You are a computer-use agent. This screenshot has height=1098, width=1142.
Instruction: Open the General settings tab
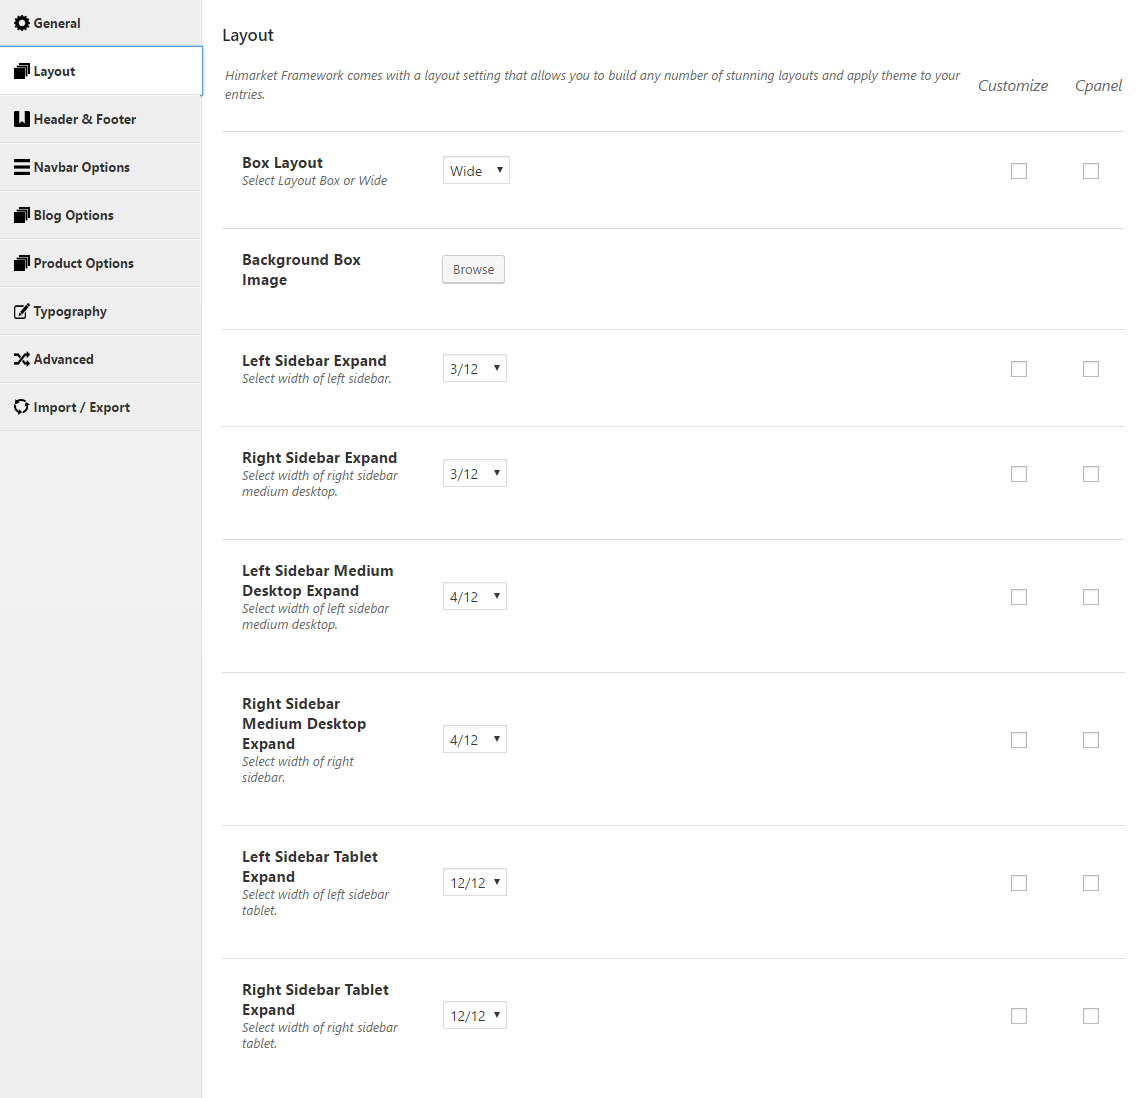coord(101,23)
